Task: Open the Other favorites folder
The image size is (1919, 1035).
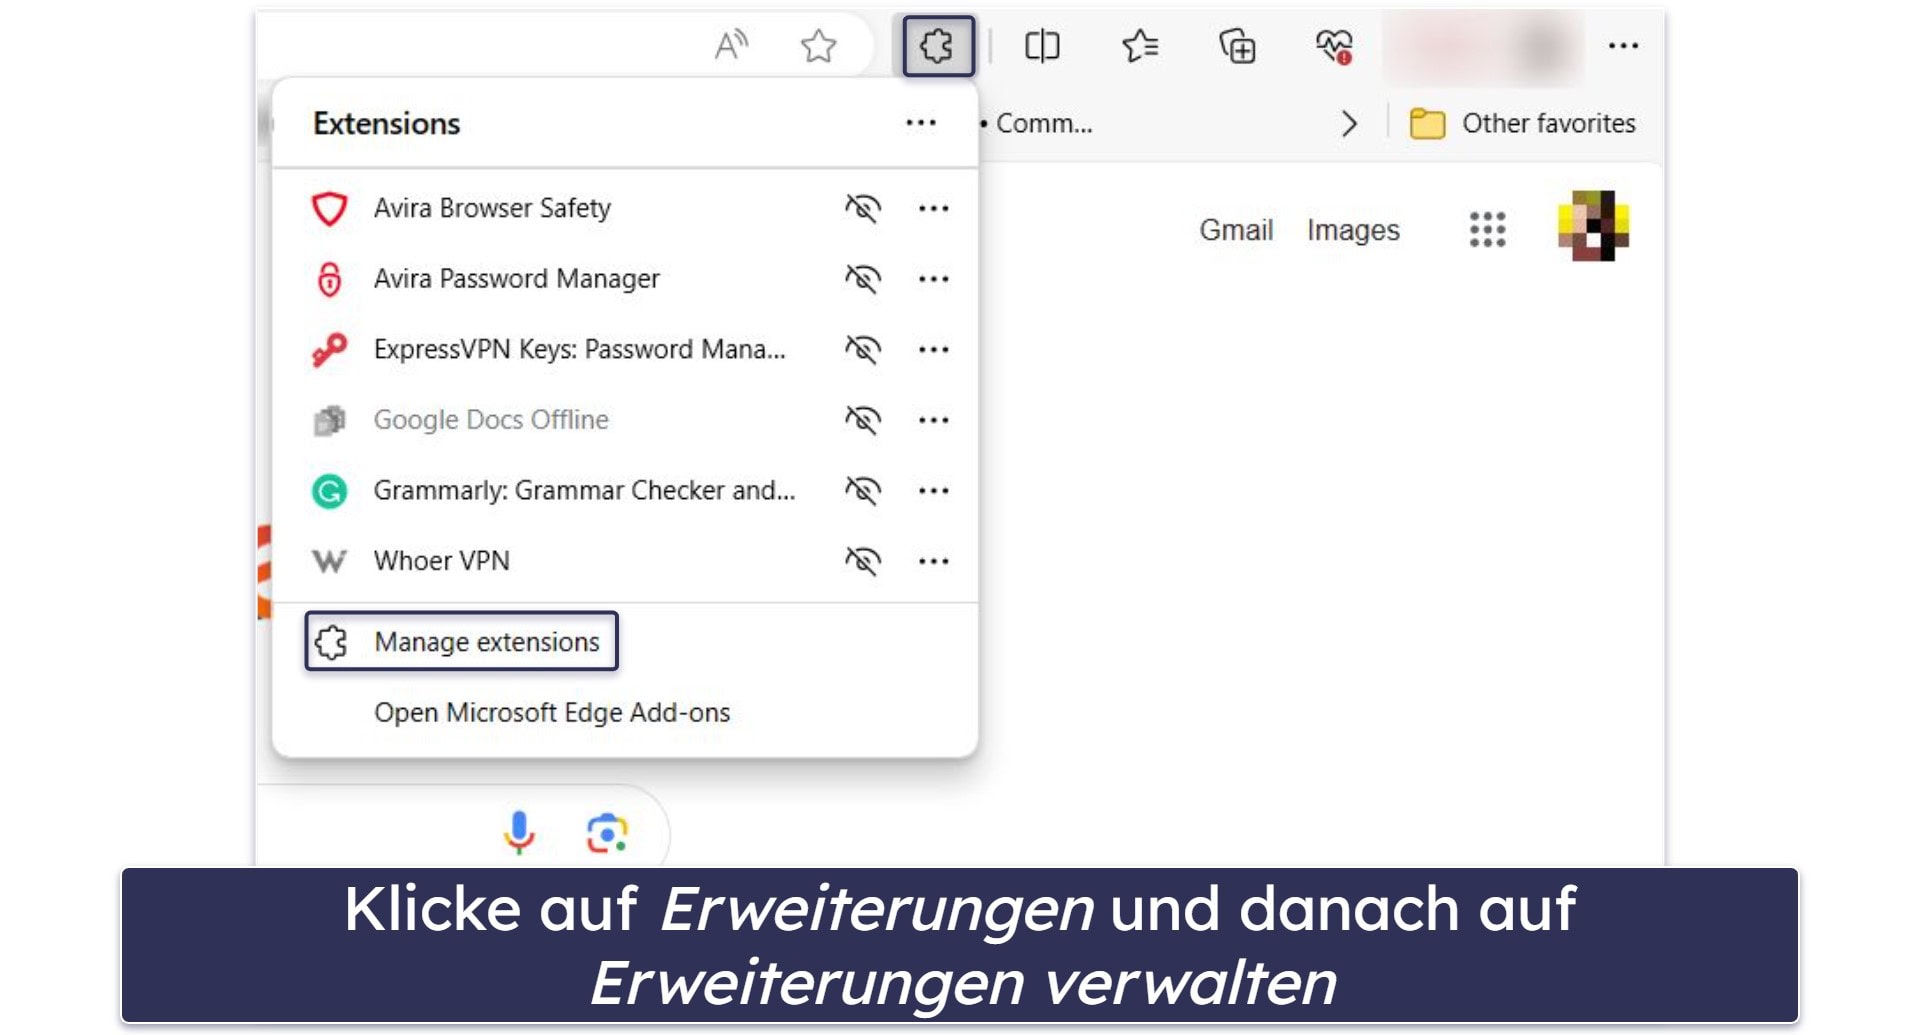Action: click(x=1522, y=123)
